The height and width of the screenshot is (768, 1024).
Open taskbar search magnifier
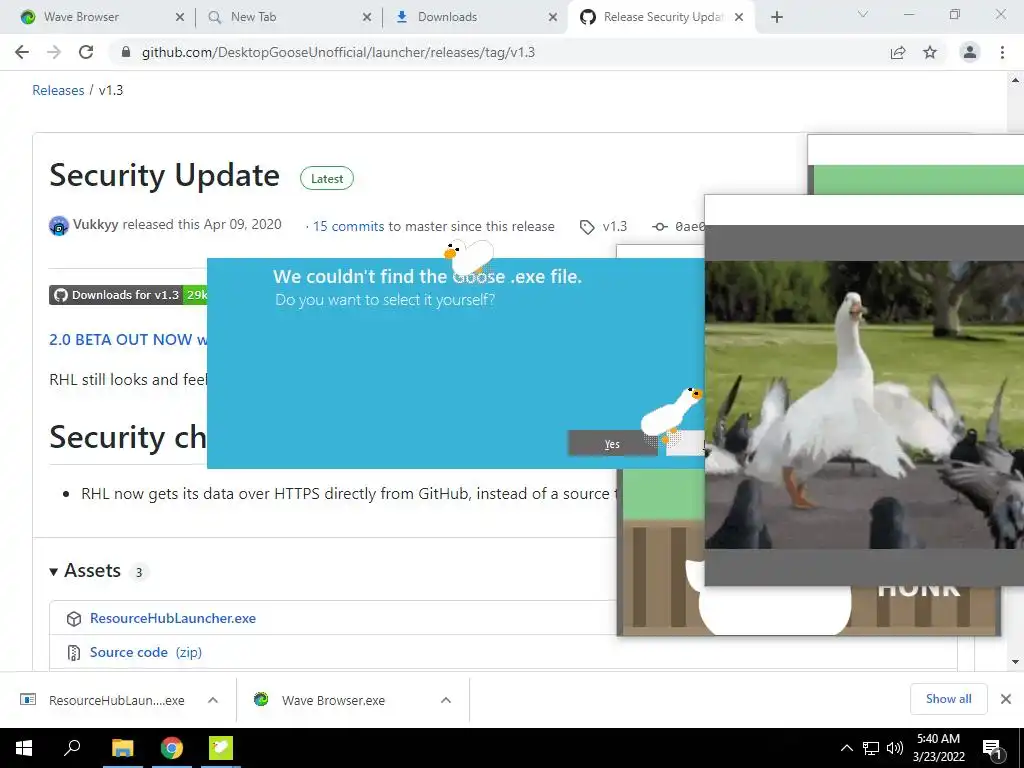coord(72,748)
